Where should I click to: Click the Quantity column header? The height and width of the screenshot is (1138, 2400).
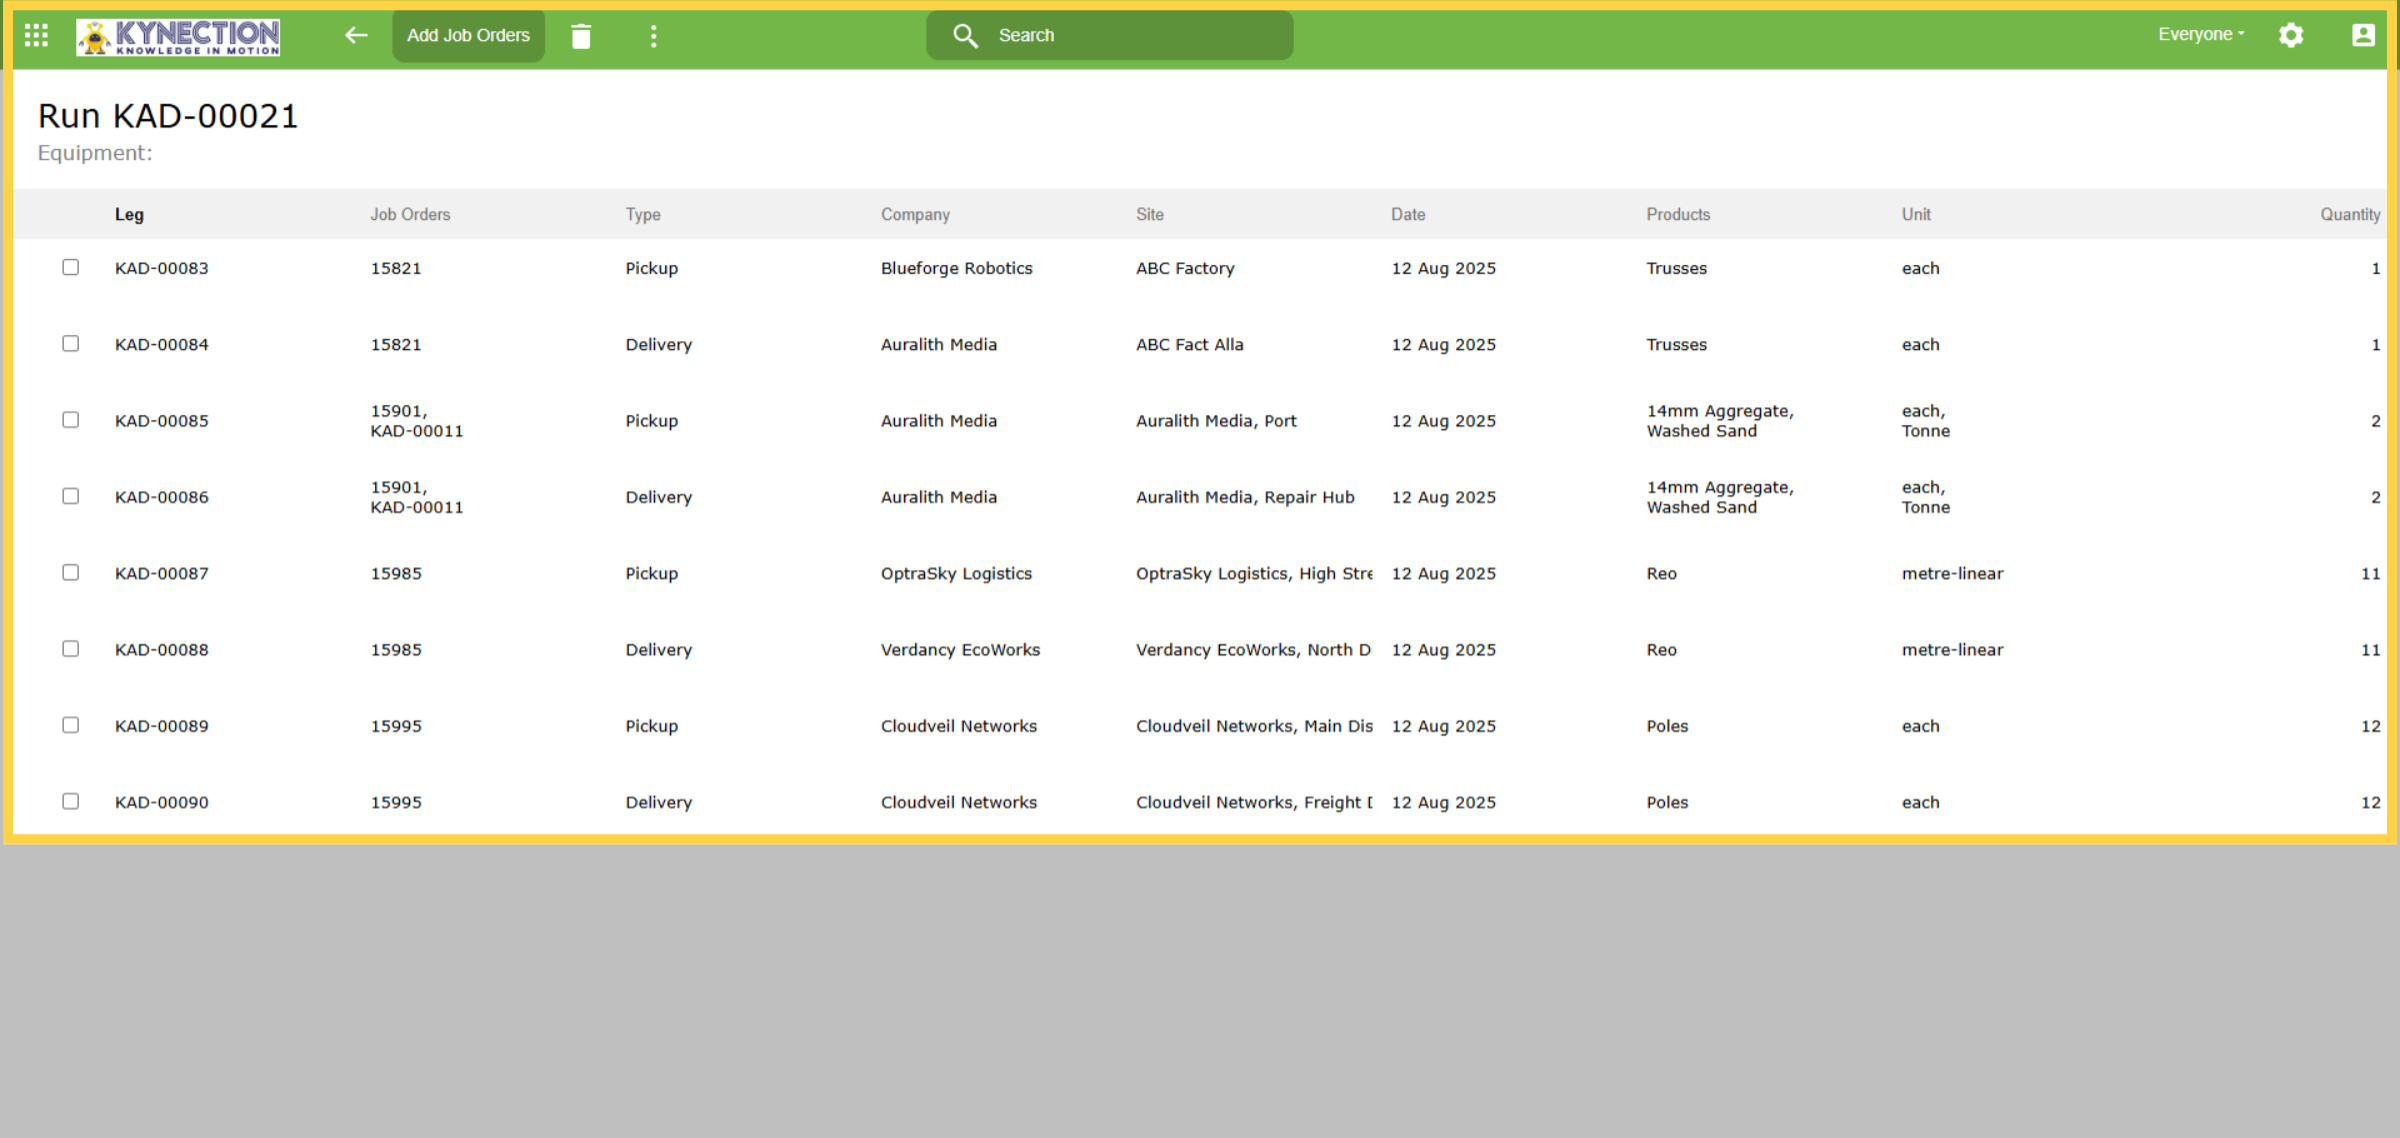point(2350,214)
